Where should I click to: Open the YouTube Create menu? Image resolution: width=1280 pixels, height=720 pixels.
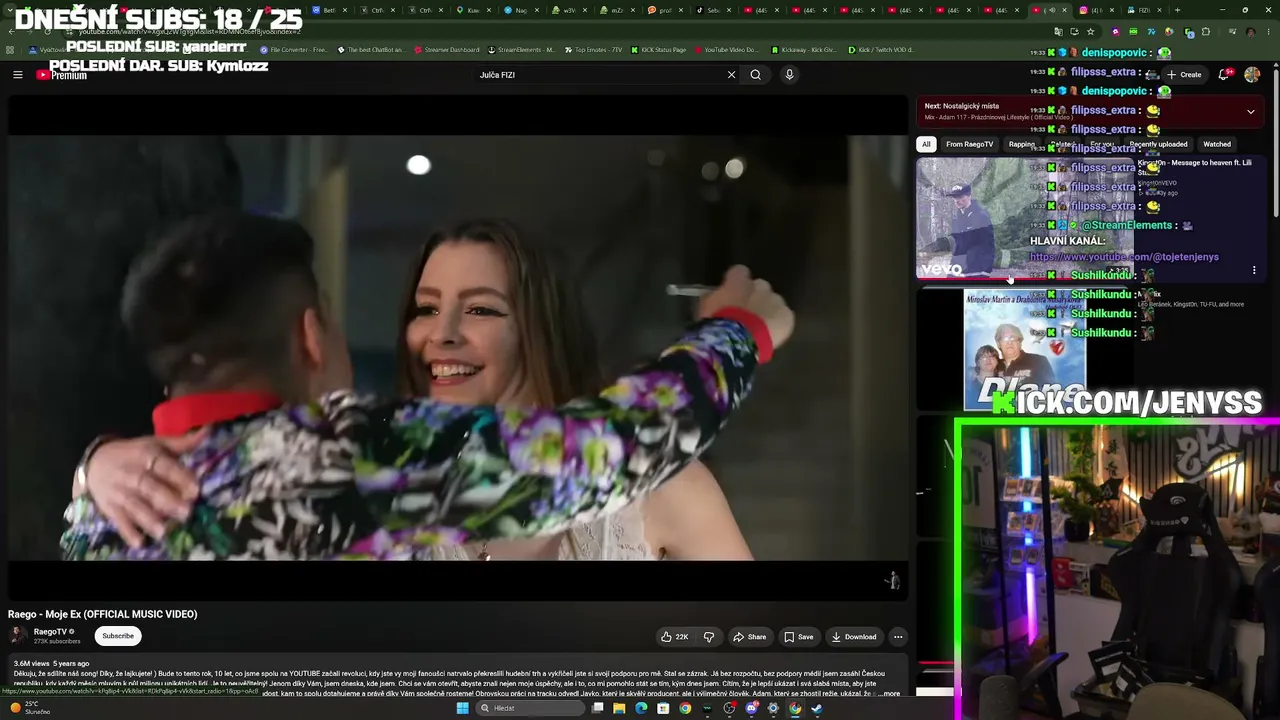pyautogui.click(x=1184, y=74)
